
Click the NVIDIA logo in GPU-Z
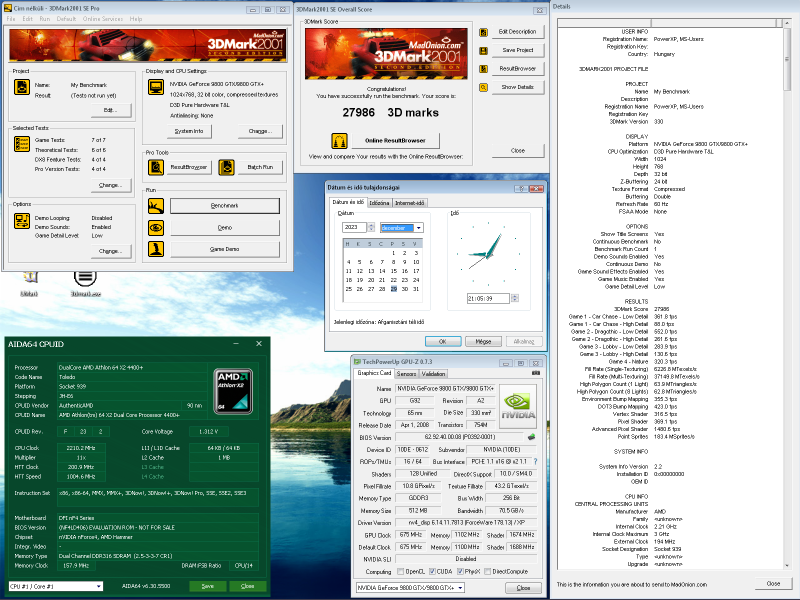coord(518,406)
